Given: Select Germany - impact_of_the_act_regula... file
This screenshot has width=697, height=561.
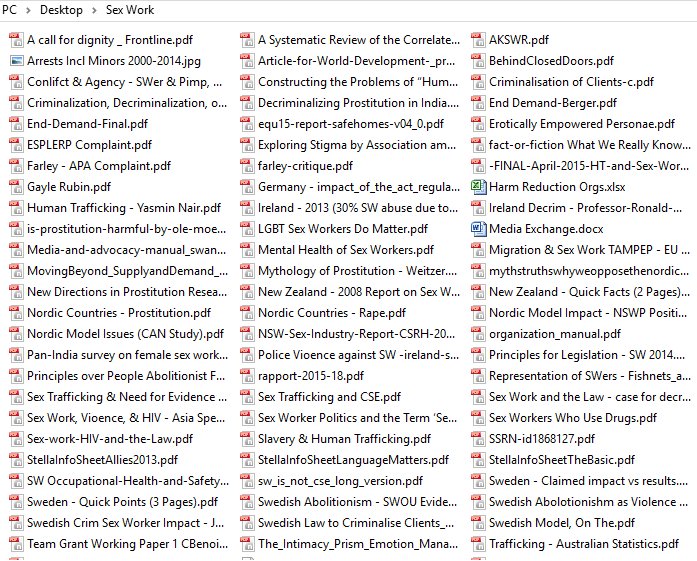Looking at the screenshot, I should [x=359, y=187].
